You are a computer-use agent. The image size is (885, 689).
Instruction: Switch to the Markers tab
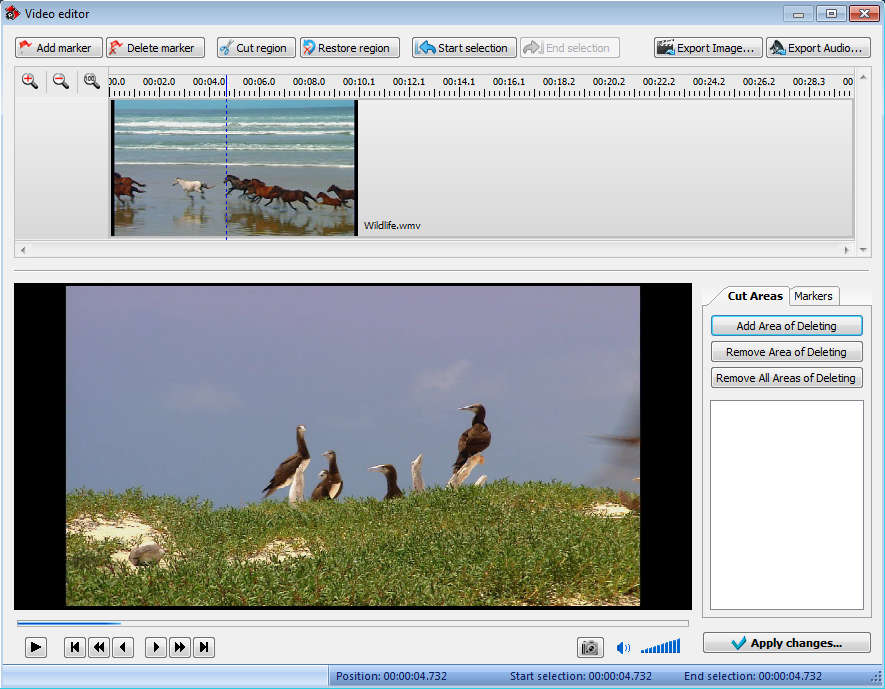813,296
